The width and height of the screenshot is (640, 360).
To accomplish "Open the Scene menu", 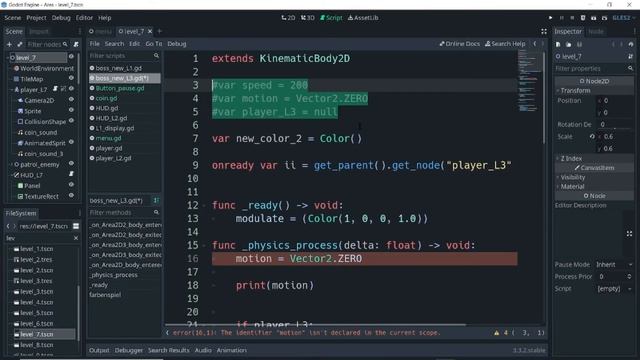I will pyautogui.click(x=13, y=18).
